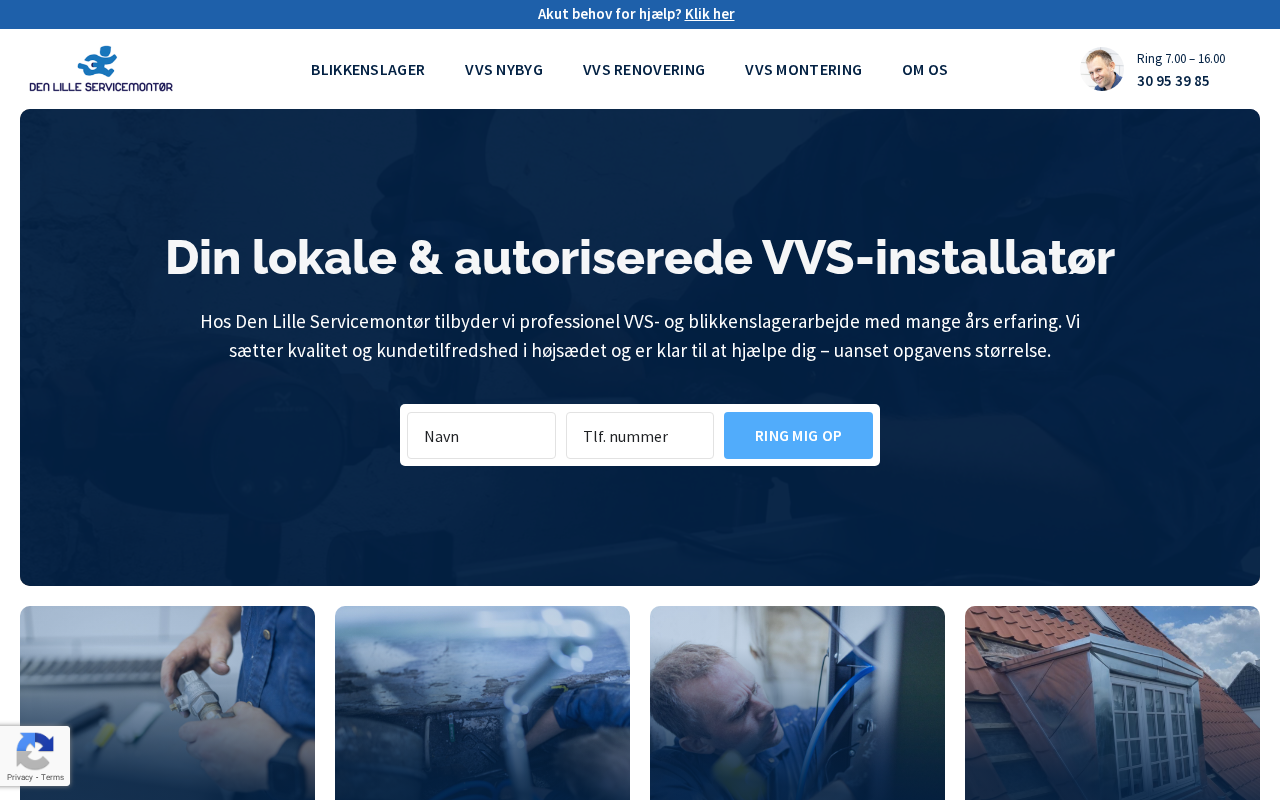Click the technician avatar photo in header
The width and height of the screenshot is (1280, 800).
pos(1102,69)
